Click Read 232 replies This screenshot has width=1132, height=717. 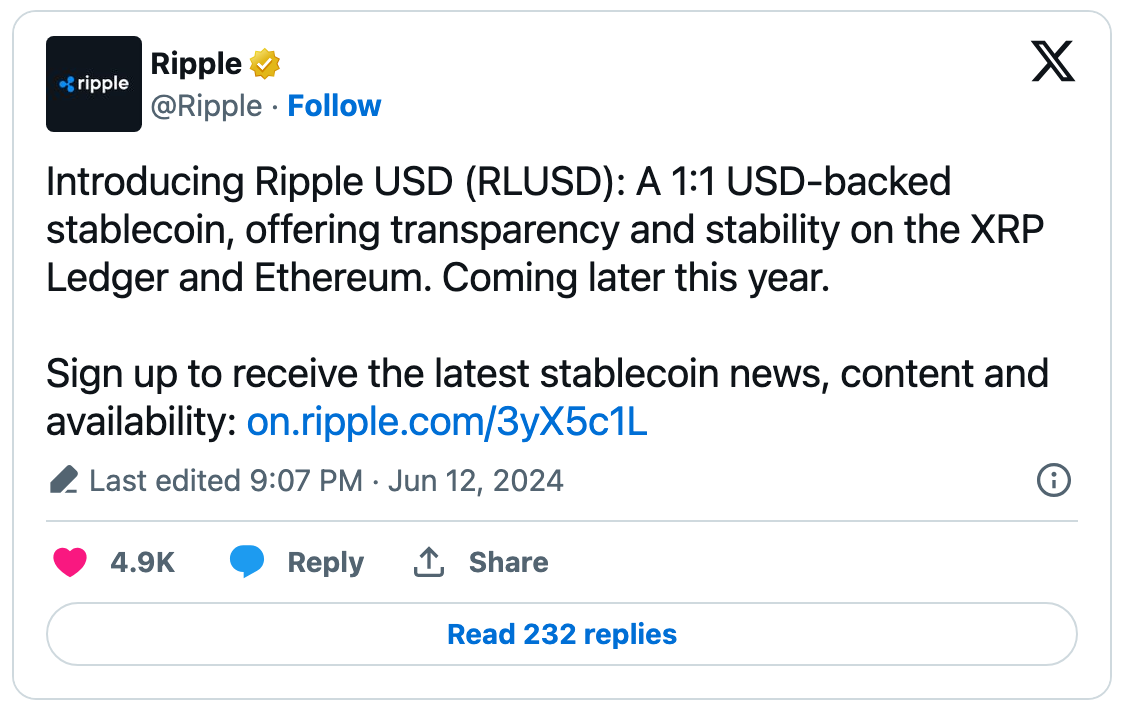click(561, 634)
